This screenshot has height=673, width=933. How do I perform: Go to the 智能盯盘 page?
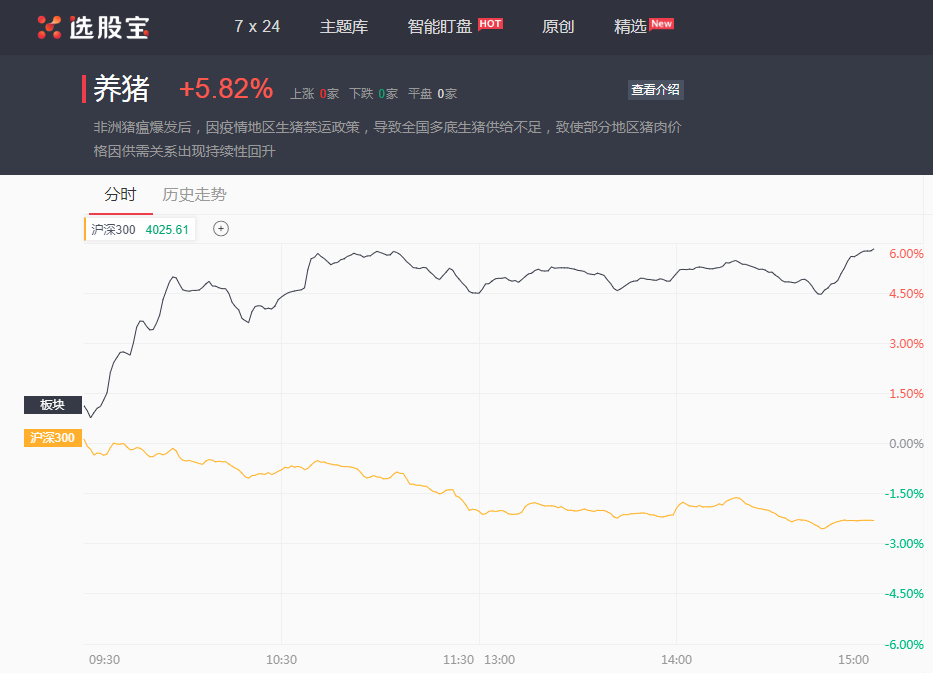click(x=440, y=27)
